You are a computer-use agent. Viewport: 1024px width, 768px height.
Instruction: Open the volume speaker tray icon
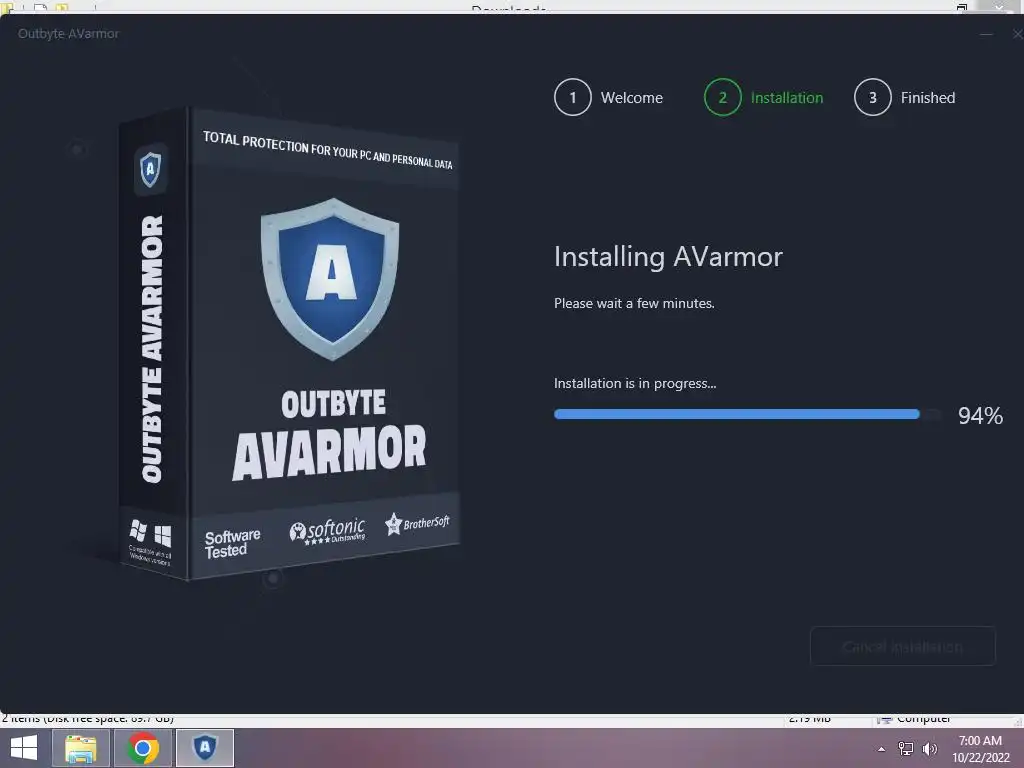click(930, 749)
